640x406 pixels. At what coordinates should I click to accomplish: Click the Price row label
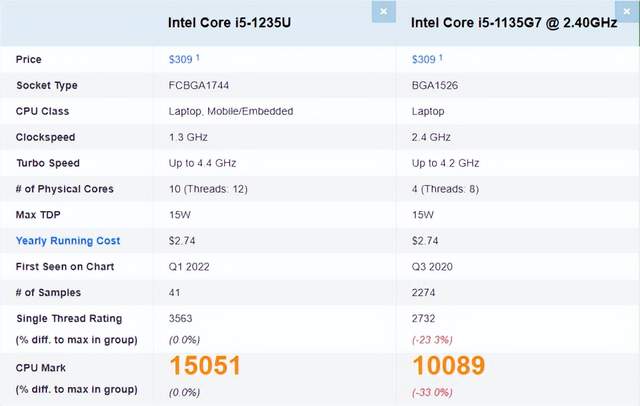[29, 60]
